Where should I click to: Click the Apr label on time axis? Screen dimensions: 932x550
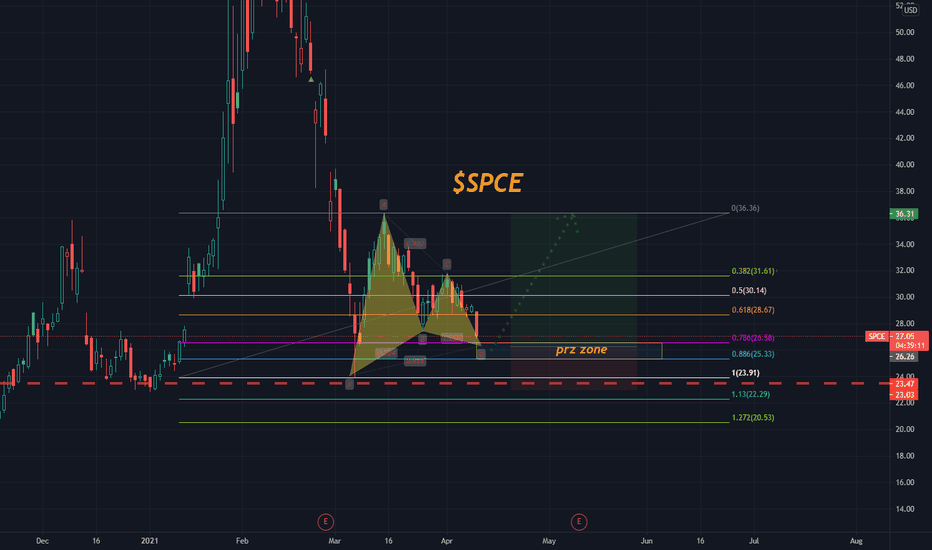447,541
